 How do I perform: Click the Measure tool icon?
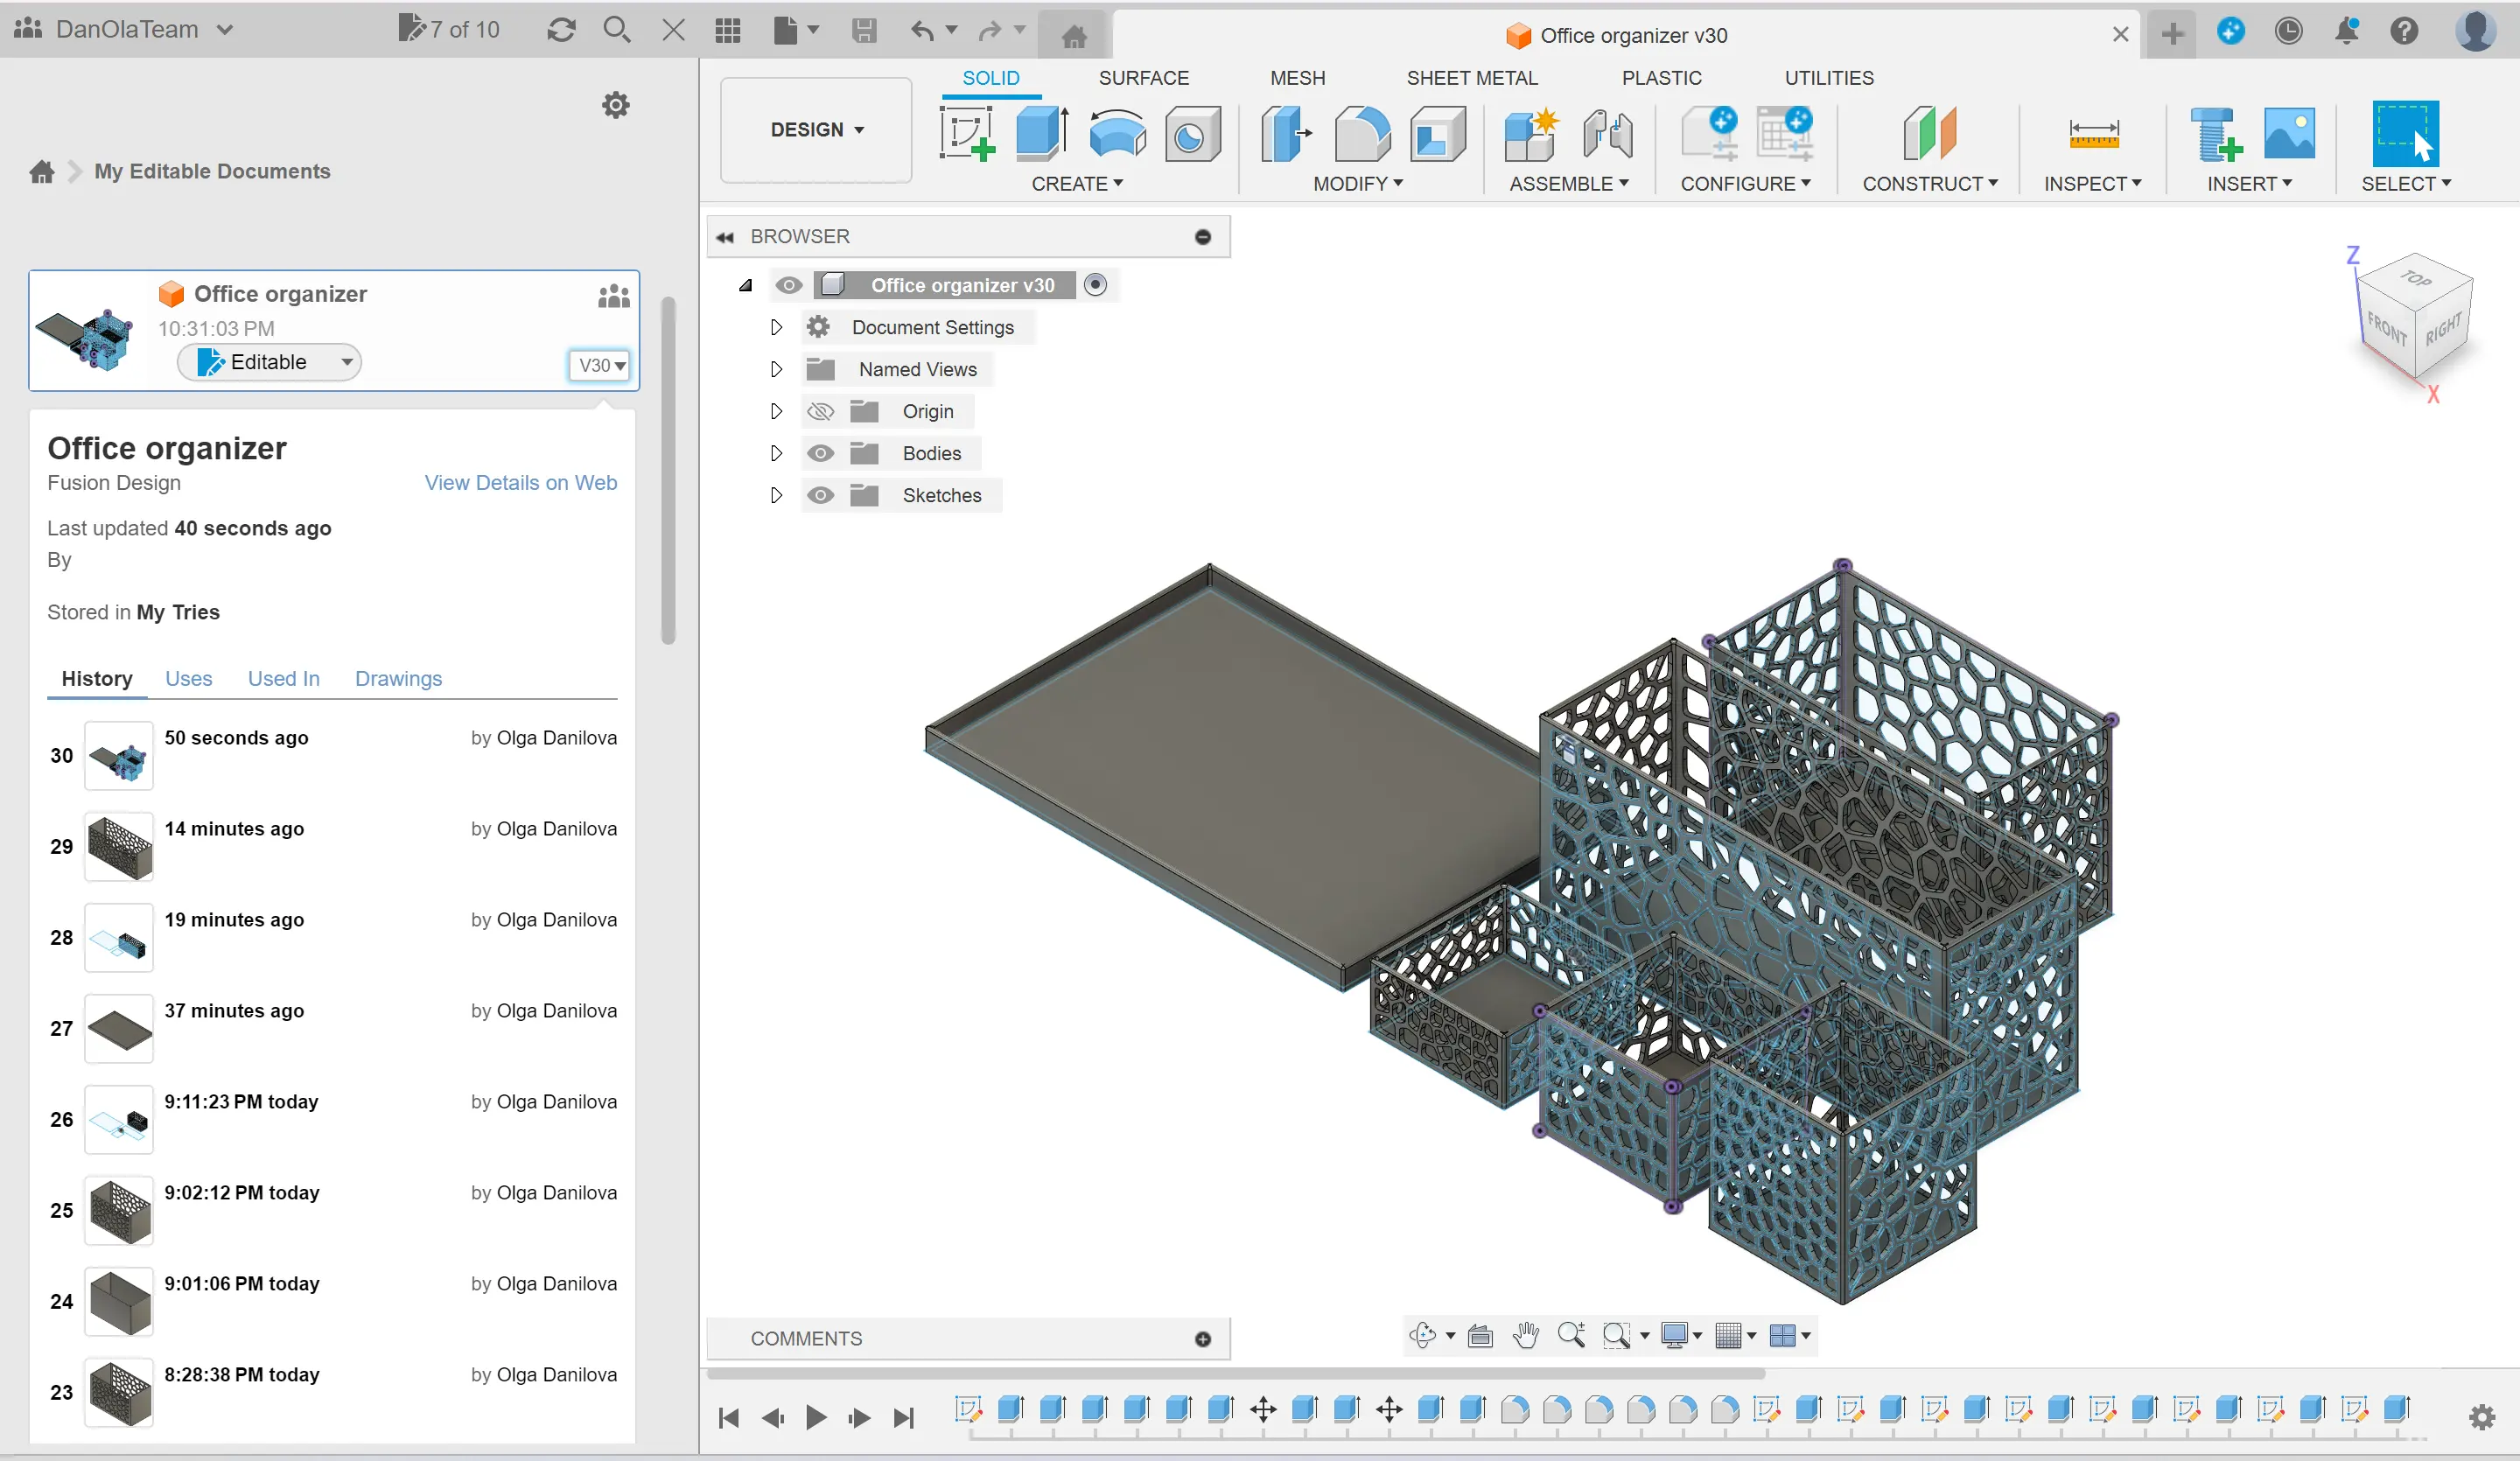(2093, 133)
